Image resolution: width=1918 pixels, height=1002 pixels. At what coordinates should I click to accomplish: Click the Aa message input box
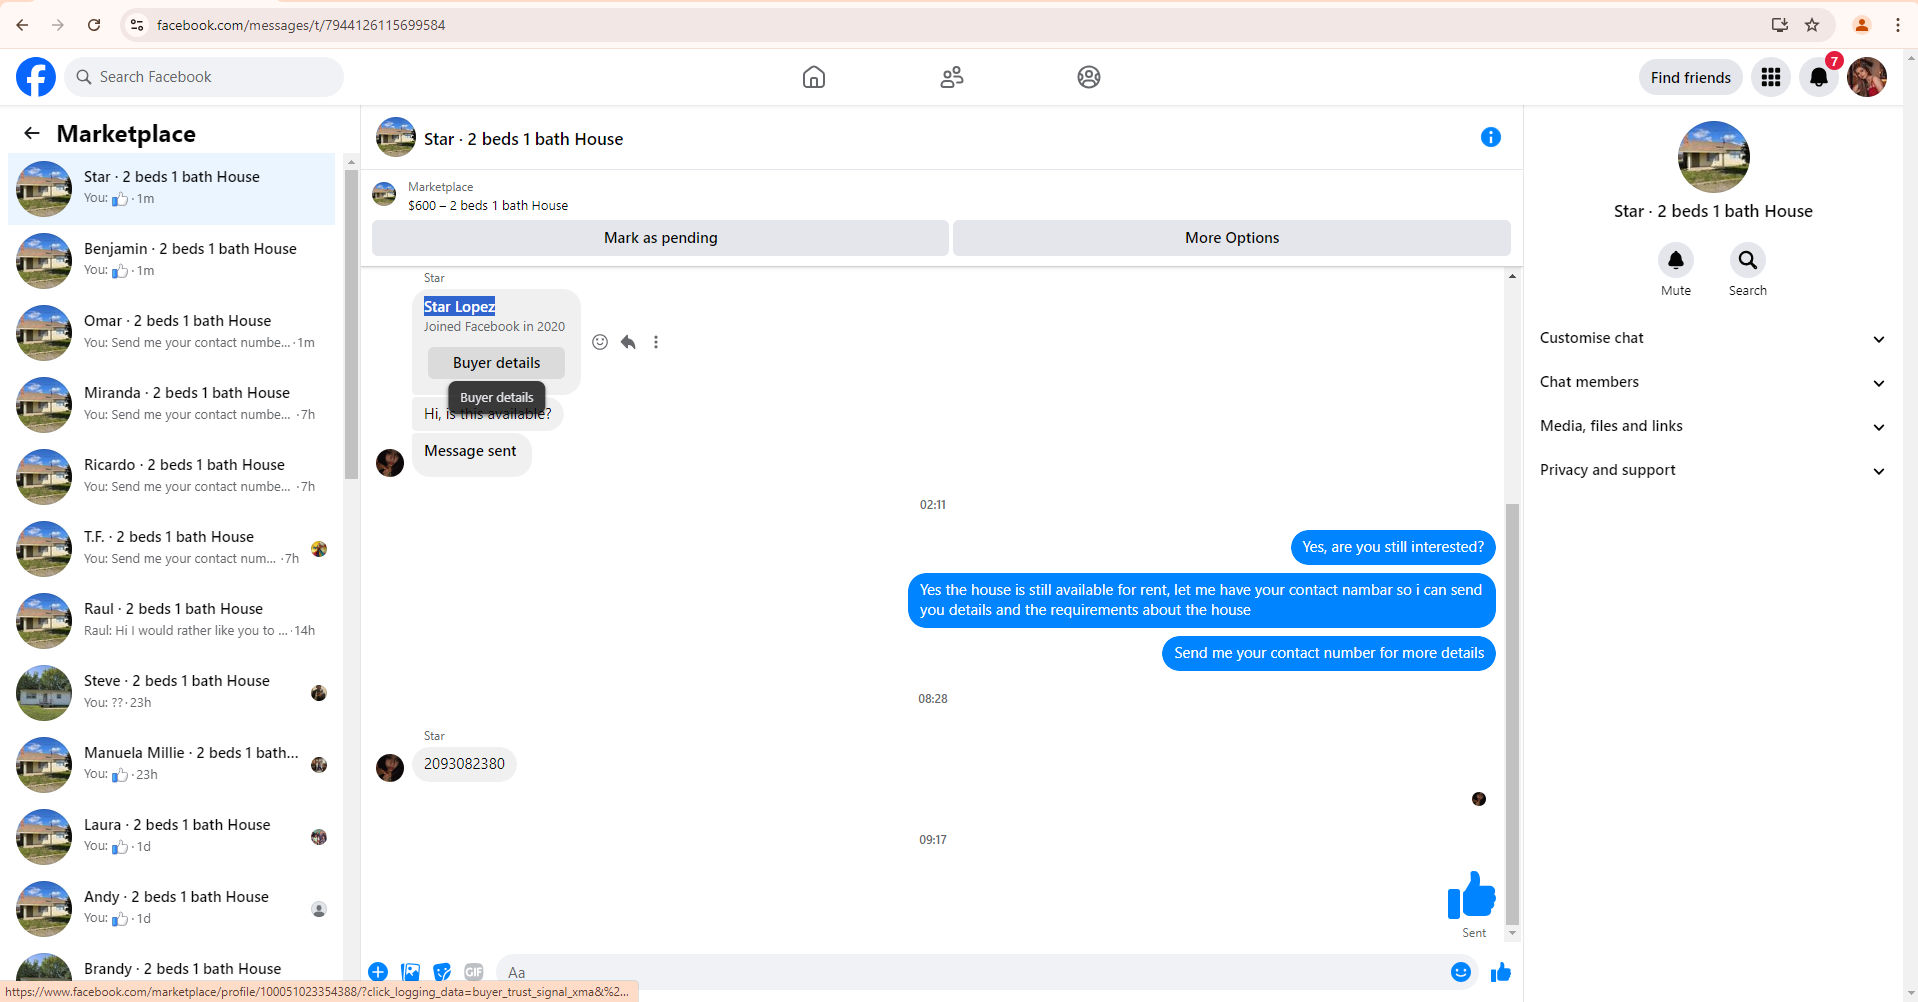point(970,972)
